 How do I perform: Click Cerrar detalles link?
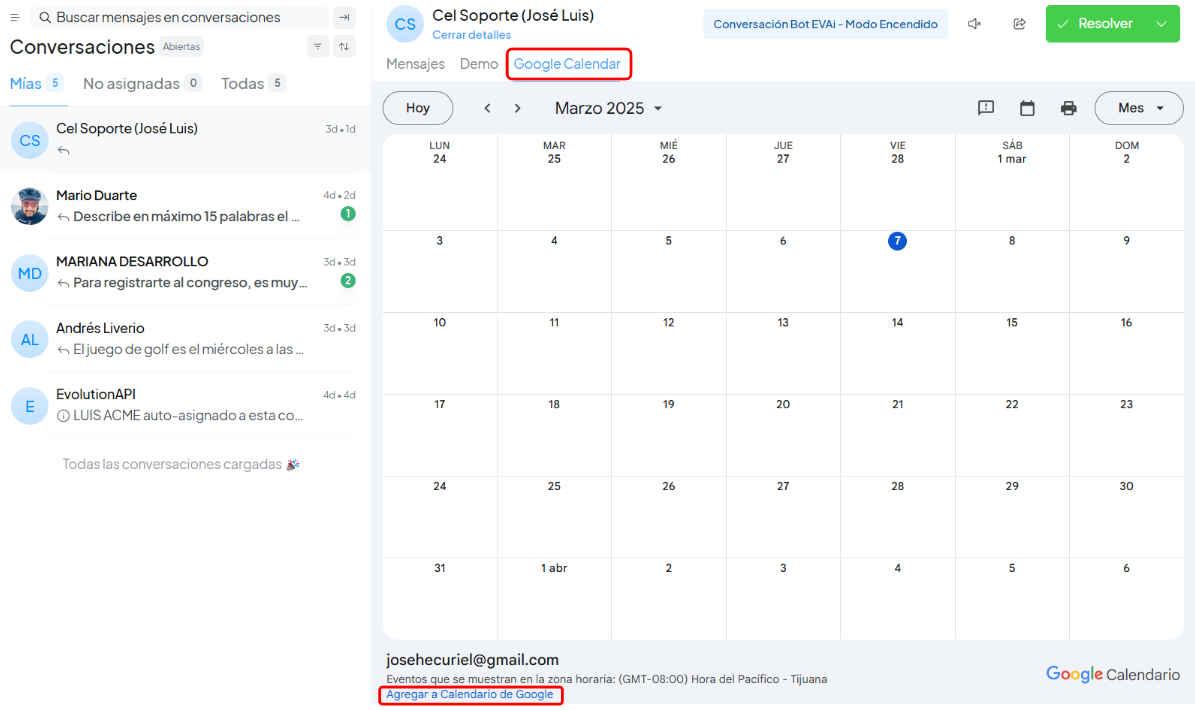click(472, 35)
